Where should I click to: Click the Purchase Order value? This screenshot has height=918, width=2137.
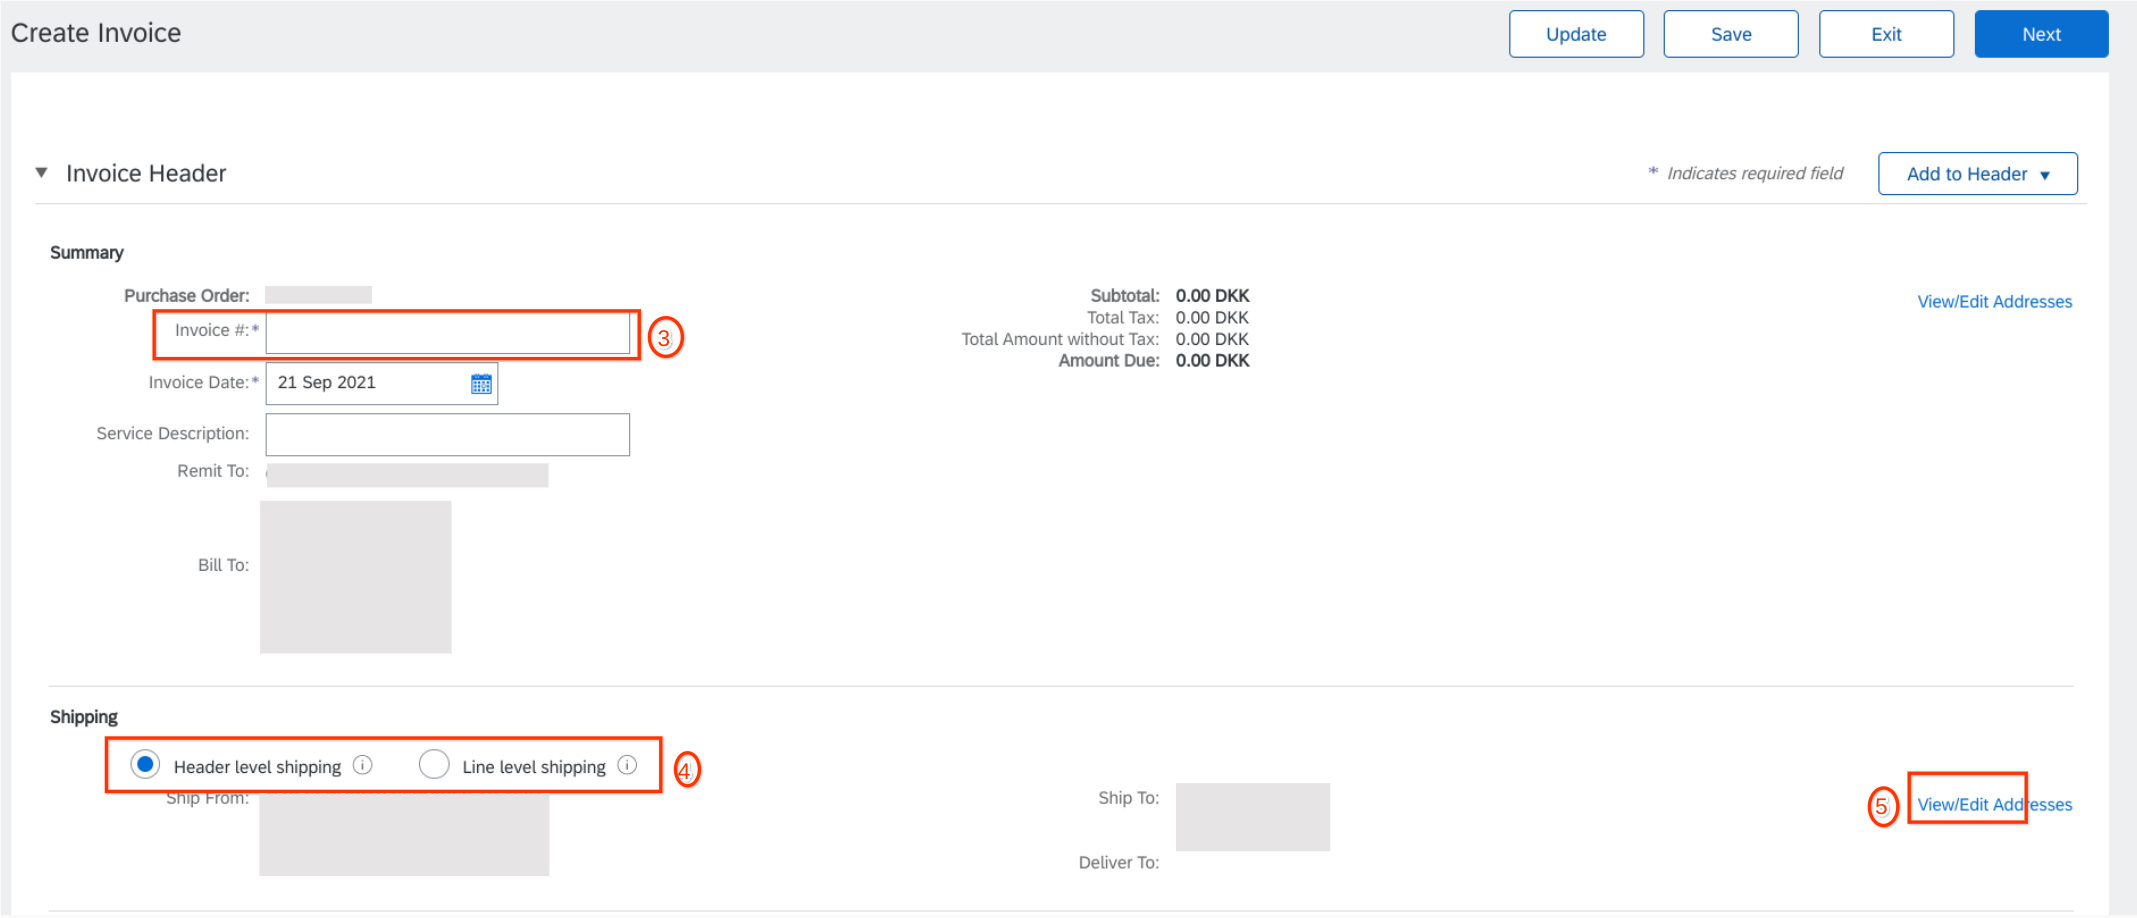pyautogui.click(x=318, y=294)
